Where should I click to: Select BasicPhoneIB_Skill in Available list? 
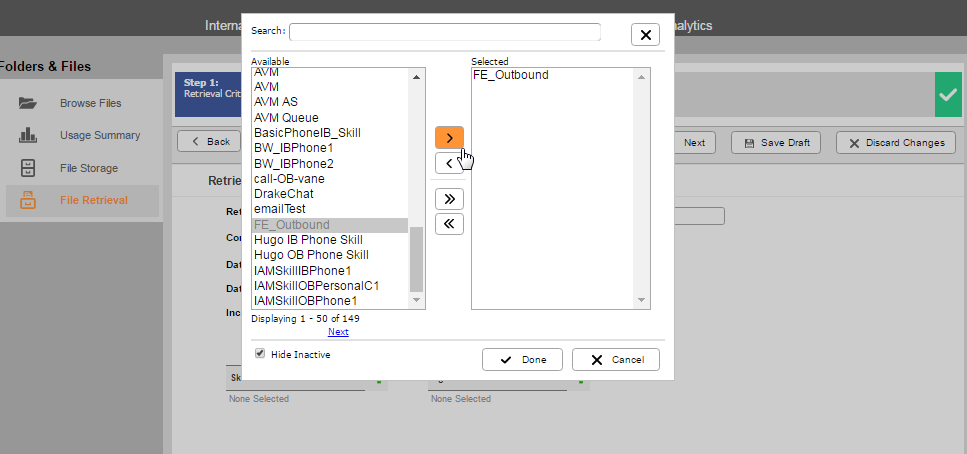tap(307, 133)
